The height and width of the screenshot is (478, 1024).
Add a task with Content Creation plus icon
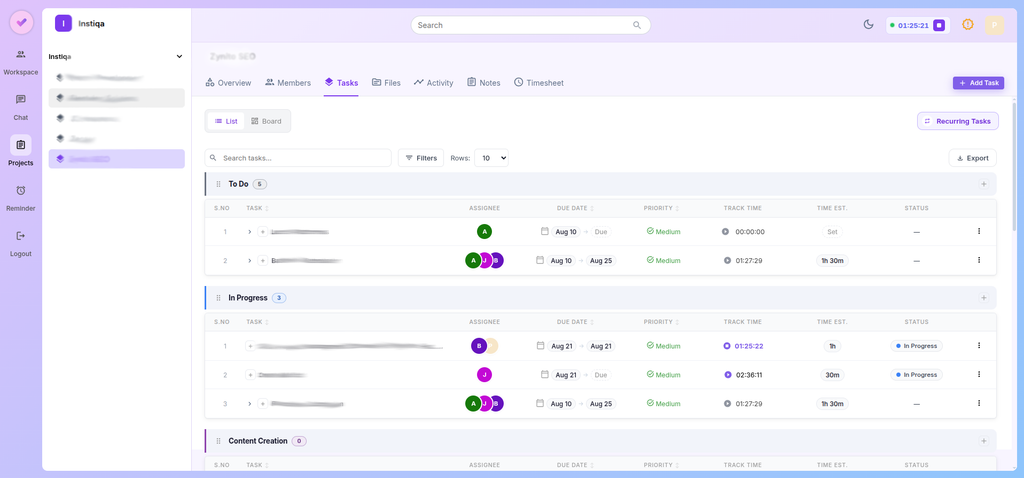pyautogui.click(x=984, y=441)
